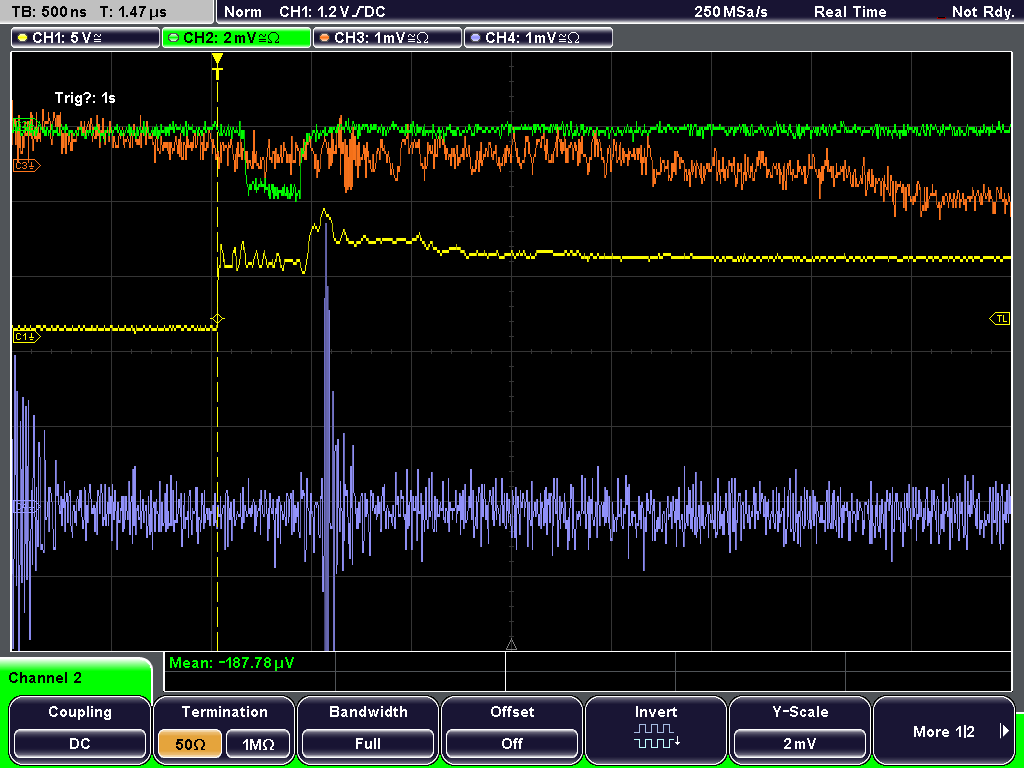Select the CH1: 5 V channel tab
The height and width of the screenshot is (768, 1024).
86,38
